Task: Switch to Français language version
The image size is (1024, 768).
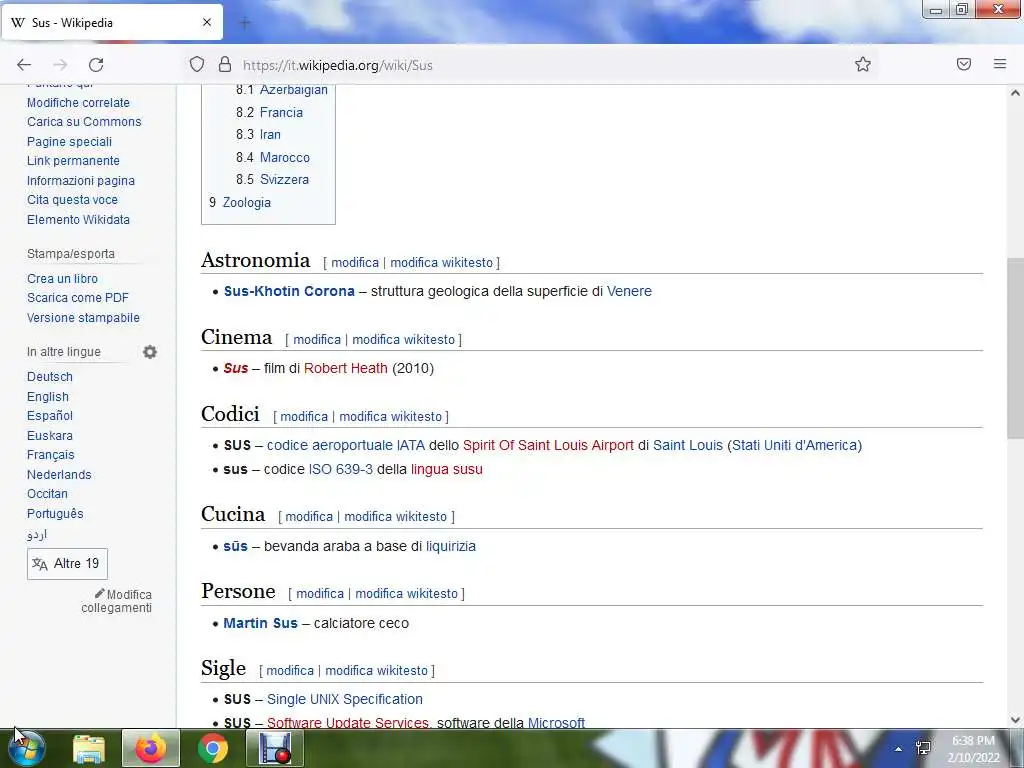Action: 51,455
